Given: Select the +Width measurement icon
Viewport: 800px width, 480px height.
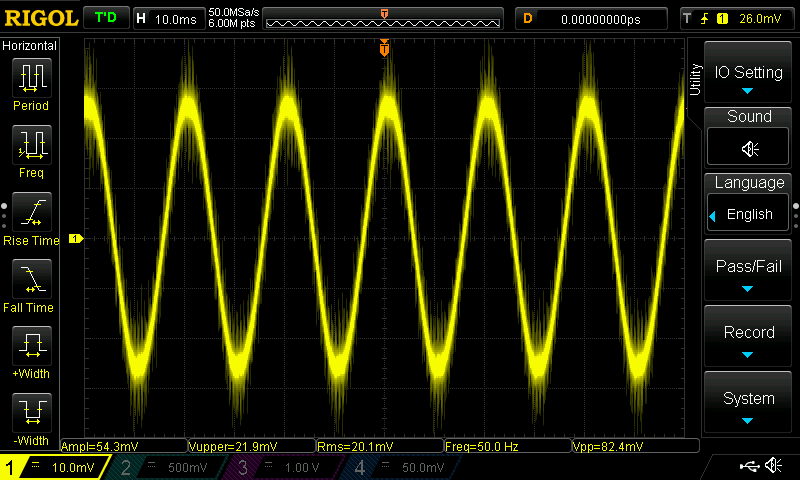Looking at the screenshot, I should click(32, 345).
